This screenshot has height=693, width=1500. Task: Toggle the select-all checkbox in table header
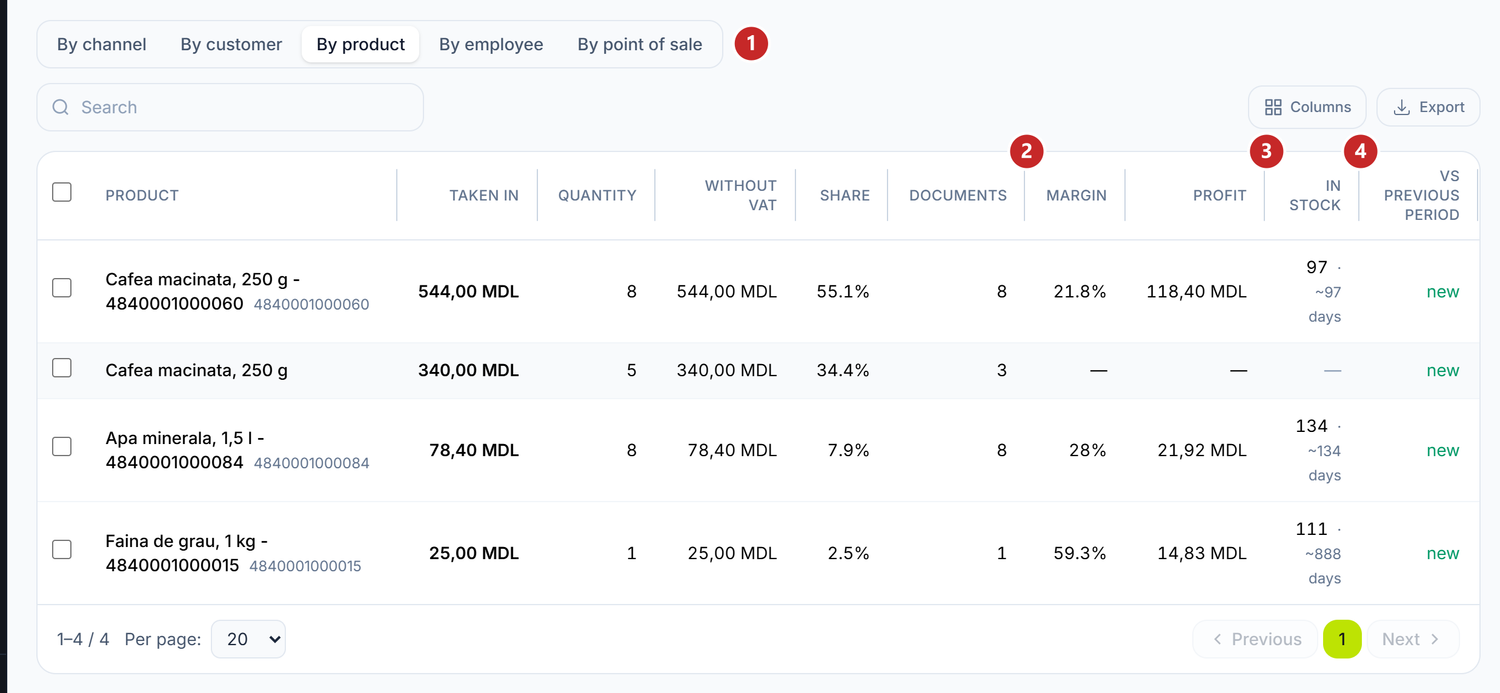pos(62,192)
